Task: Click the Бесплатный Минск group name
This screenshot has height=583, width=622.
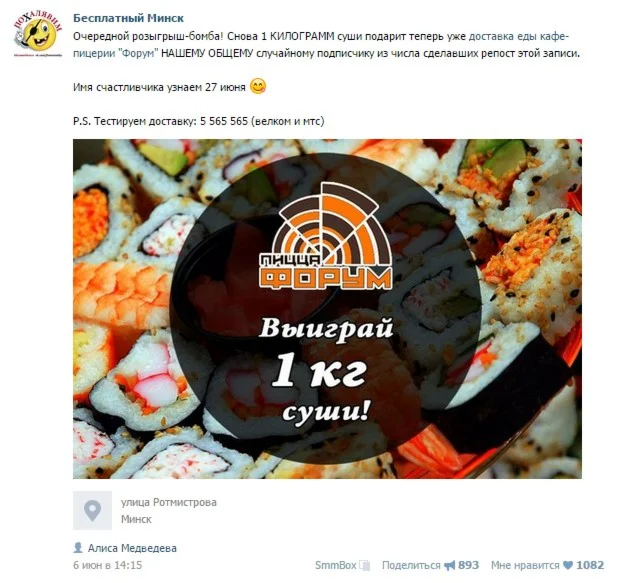Action: pyautogui.click(x=128, y=18)
